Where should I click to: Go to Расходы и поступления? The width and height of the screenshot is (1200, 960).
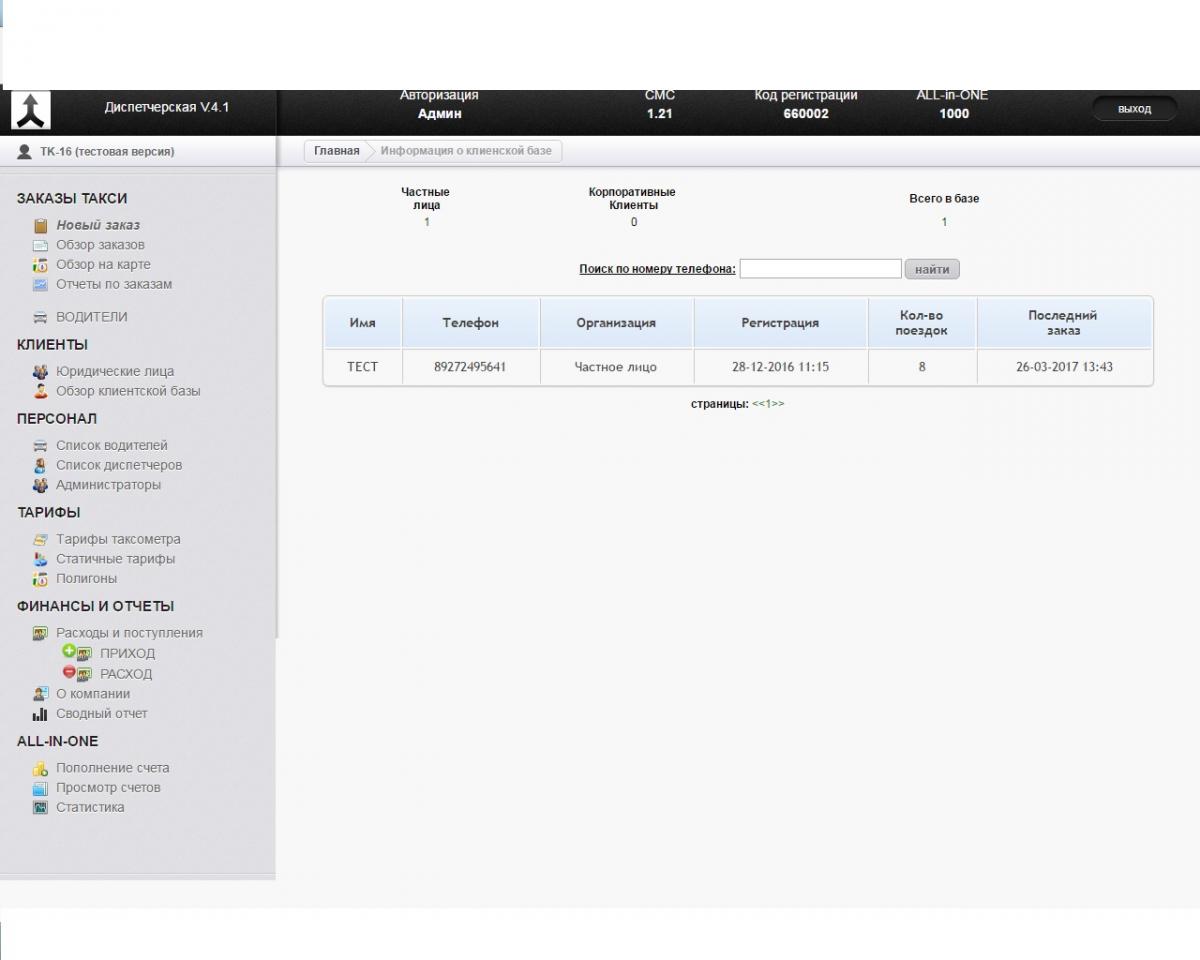(129, 633)
